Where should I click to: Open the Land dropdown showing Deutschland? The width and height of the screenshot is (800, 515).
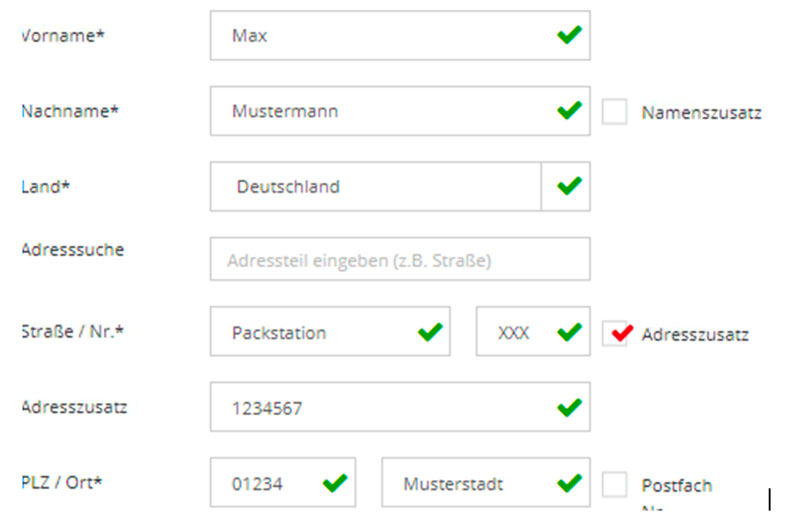[x=375, y=187]
